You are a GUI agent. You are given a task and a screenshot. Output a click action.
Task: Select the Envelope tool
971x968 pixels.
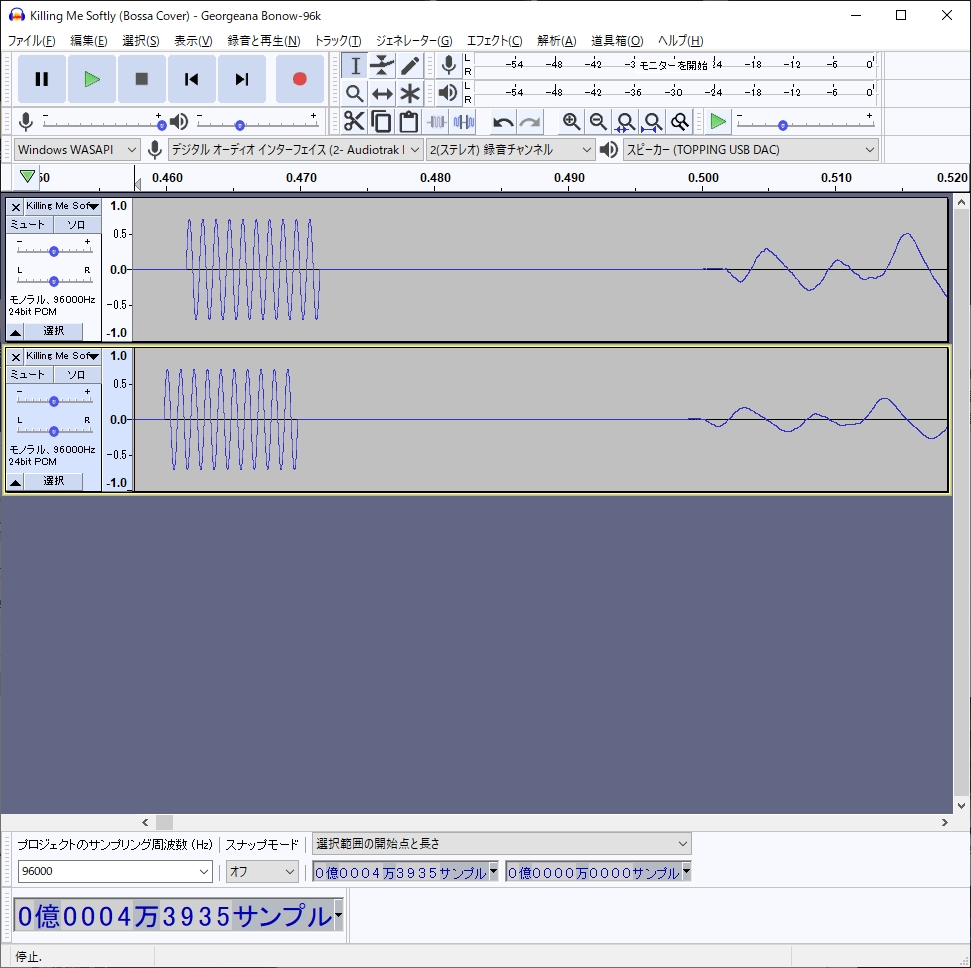point(382,66)
